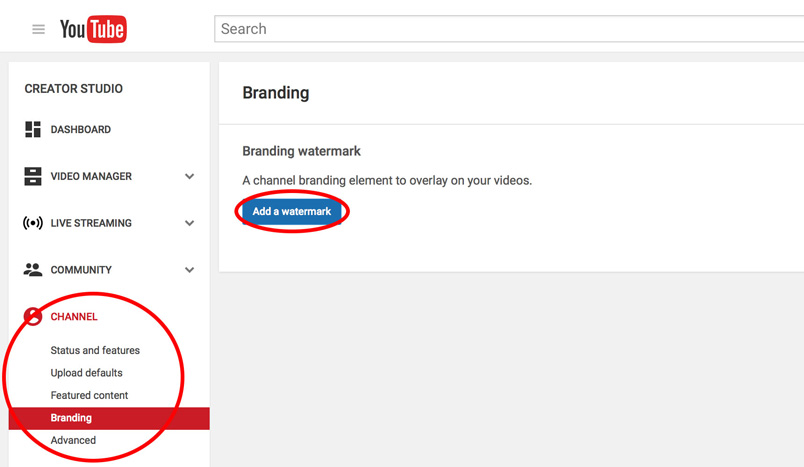Select the Branding sidebar item
The width and height of the screenshot is (804, 467).
pyautogui.click(x=109, y=418)
